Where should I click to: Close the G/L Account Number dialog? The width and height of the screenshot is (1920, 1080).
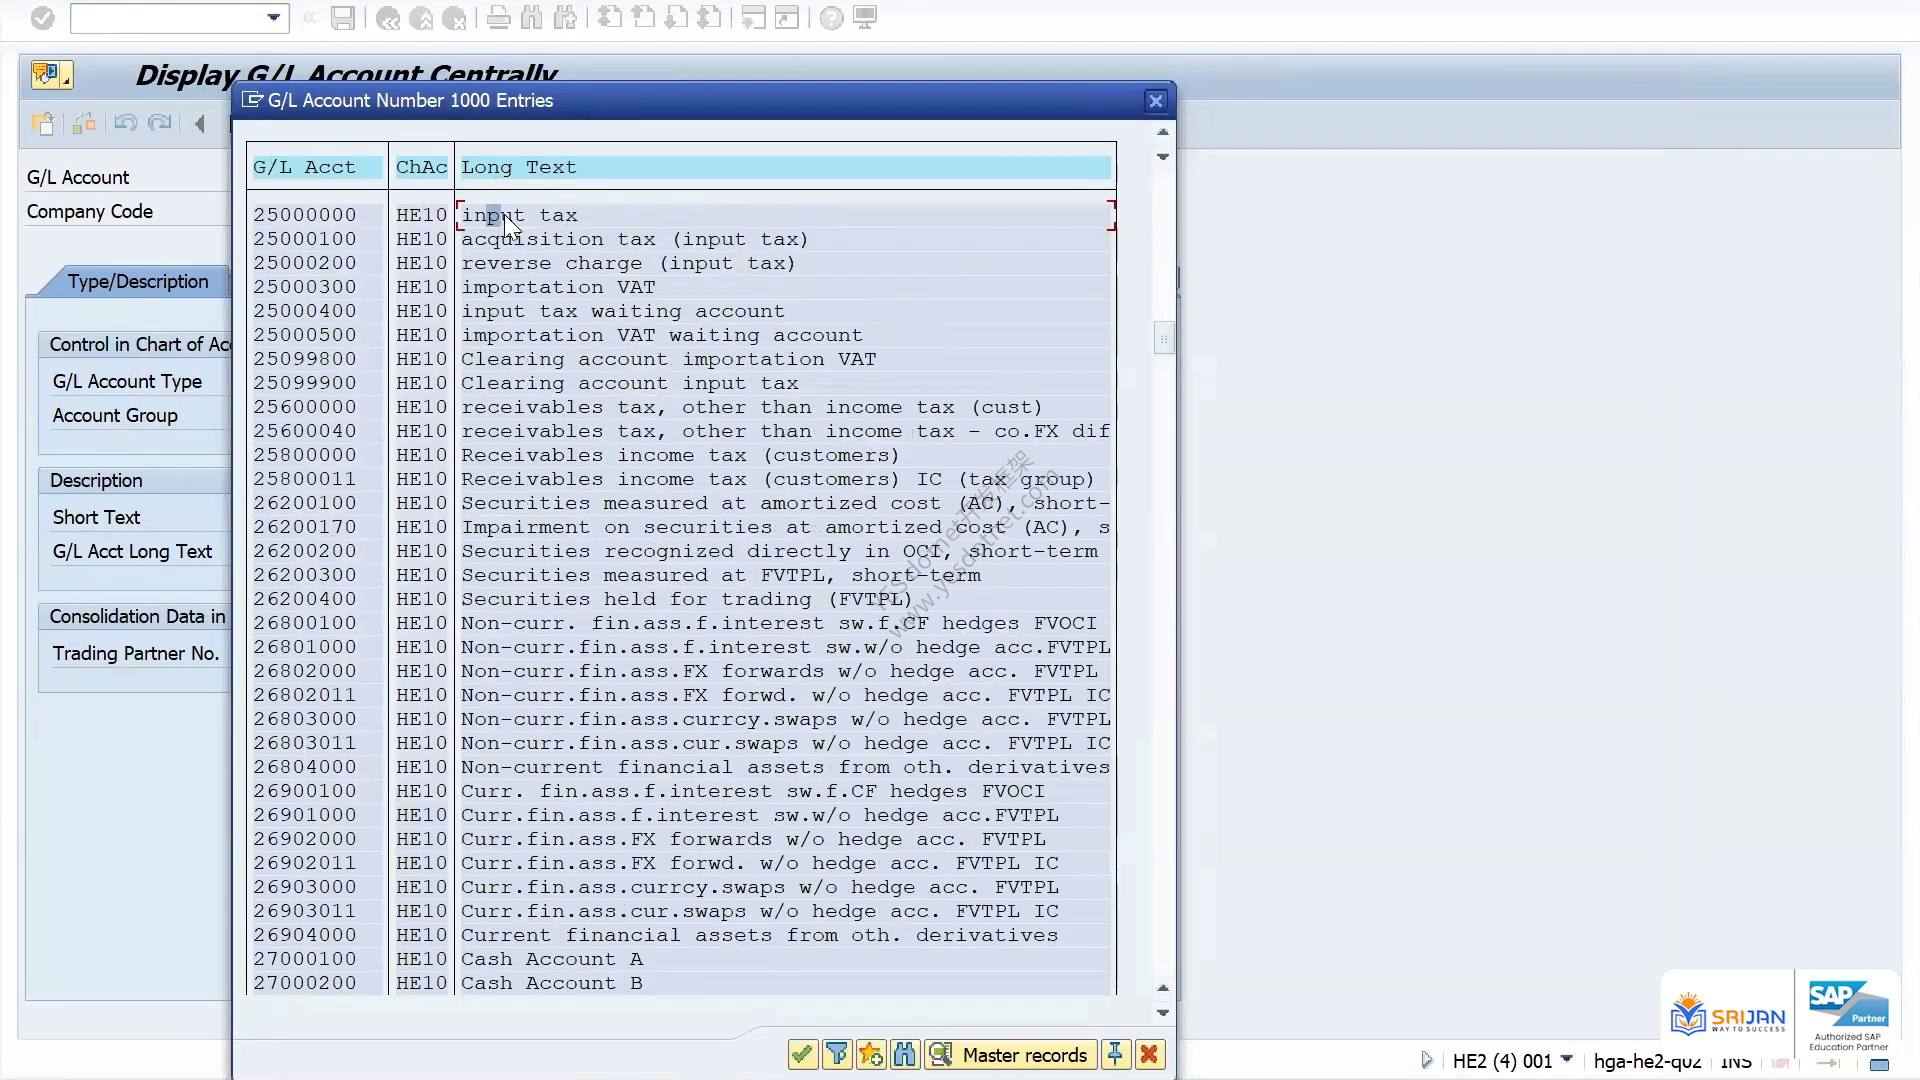click(x=1156, y=101)
